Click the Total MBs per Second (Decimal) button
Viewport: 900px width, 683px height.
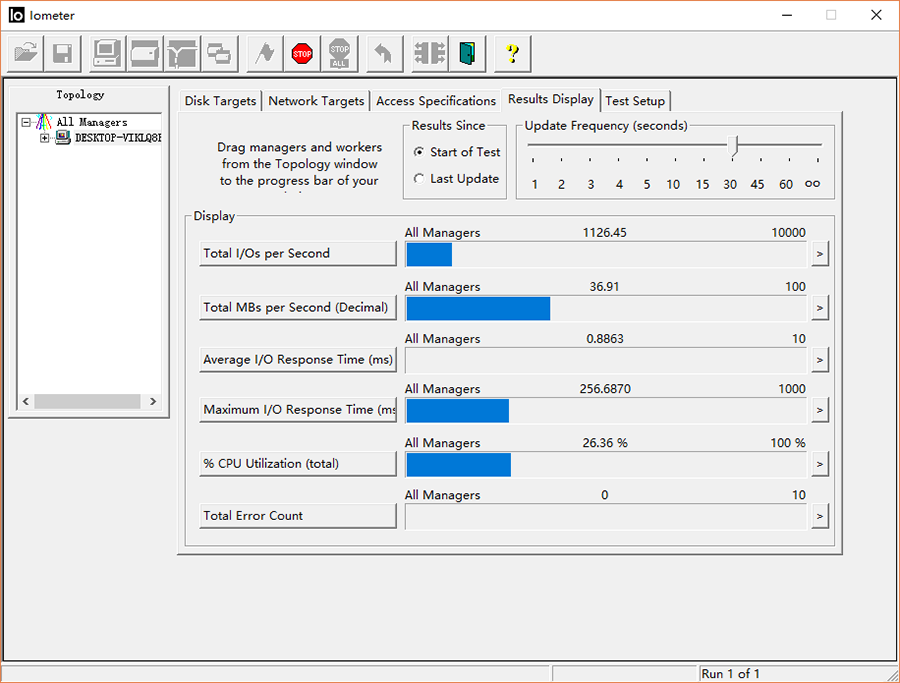click(x=297, y=307)
